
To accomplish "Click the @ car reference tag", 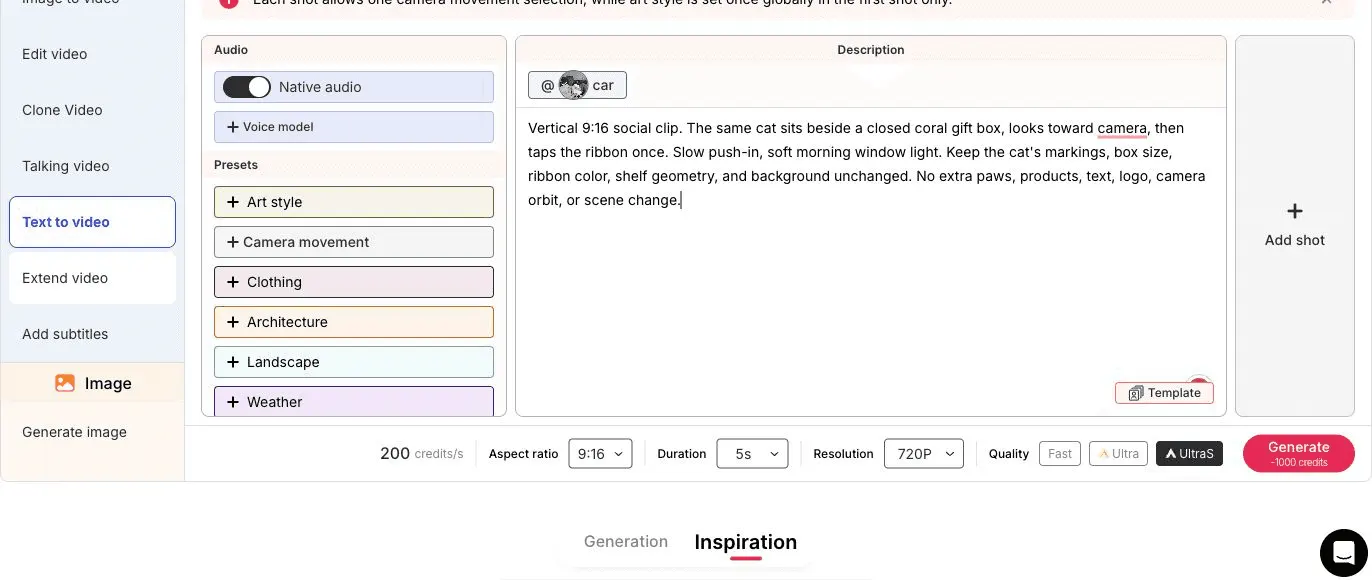I will tap(577, 85).
